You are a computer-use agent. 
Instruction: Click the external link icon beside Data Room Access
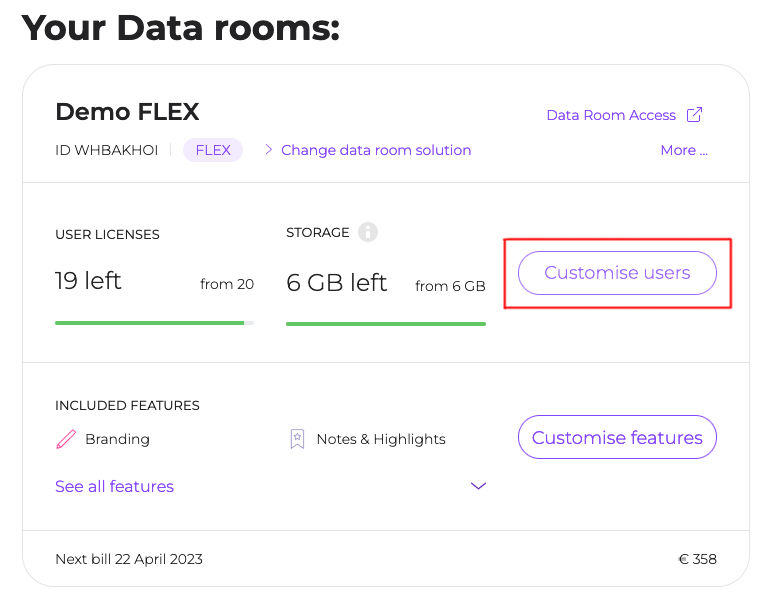694,115
